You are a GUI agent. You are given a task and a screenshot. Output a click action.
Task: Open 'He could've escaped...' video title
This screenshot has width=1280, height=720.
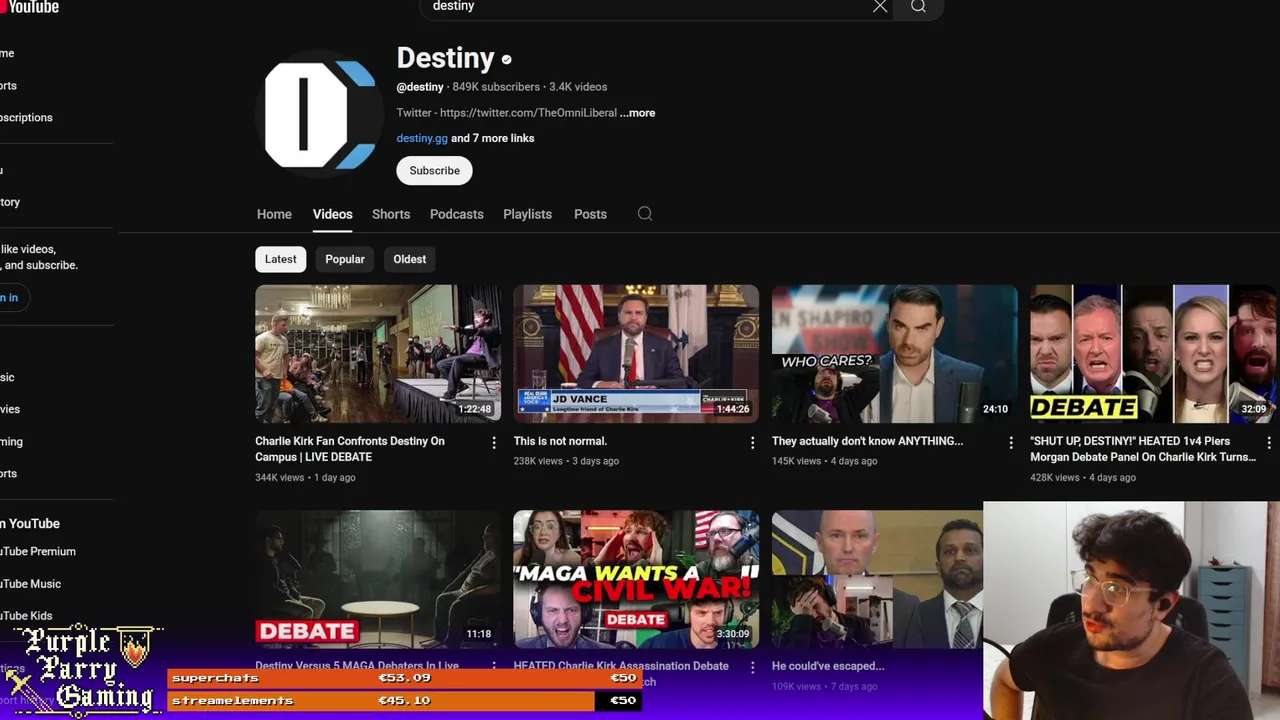click(x=828, y=666)
